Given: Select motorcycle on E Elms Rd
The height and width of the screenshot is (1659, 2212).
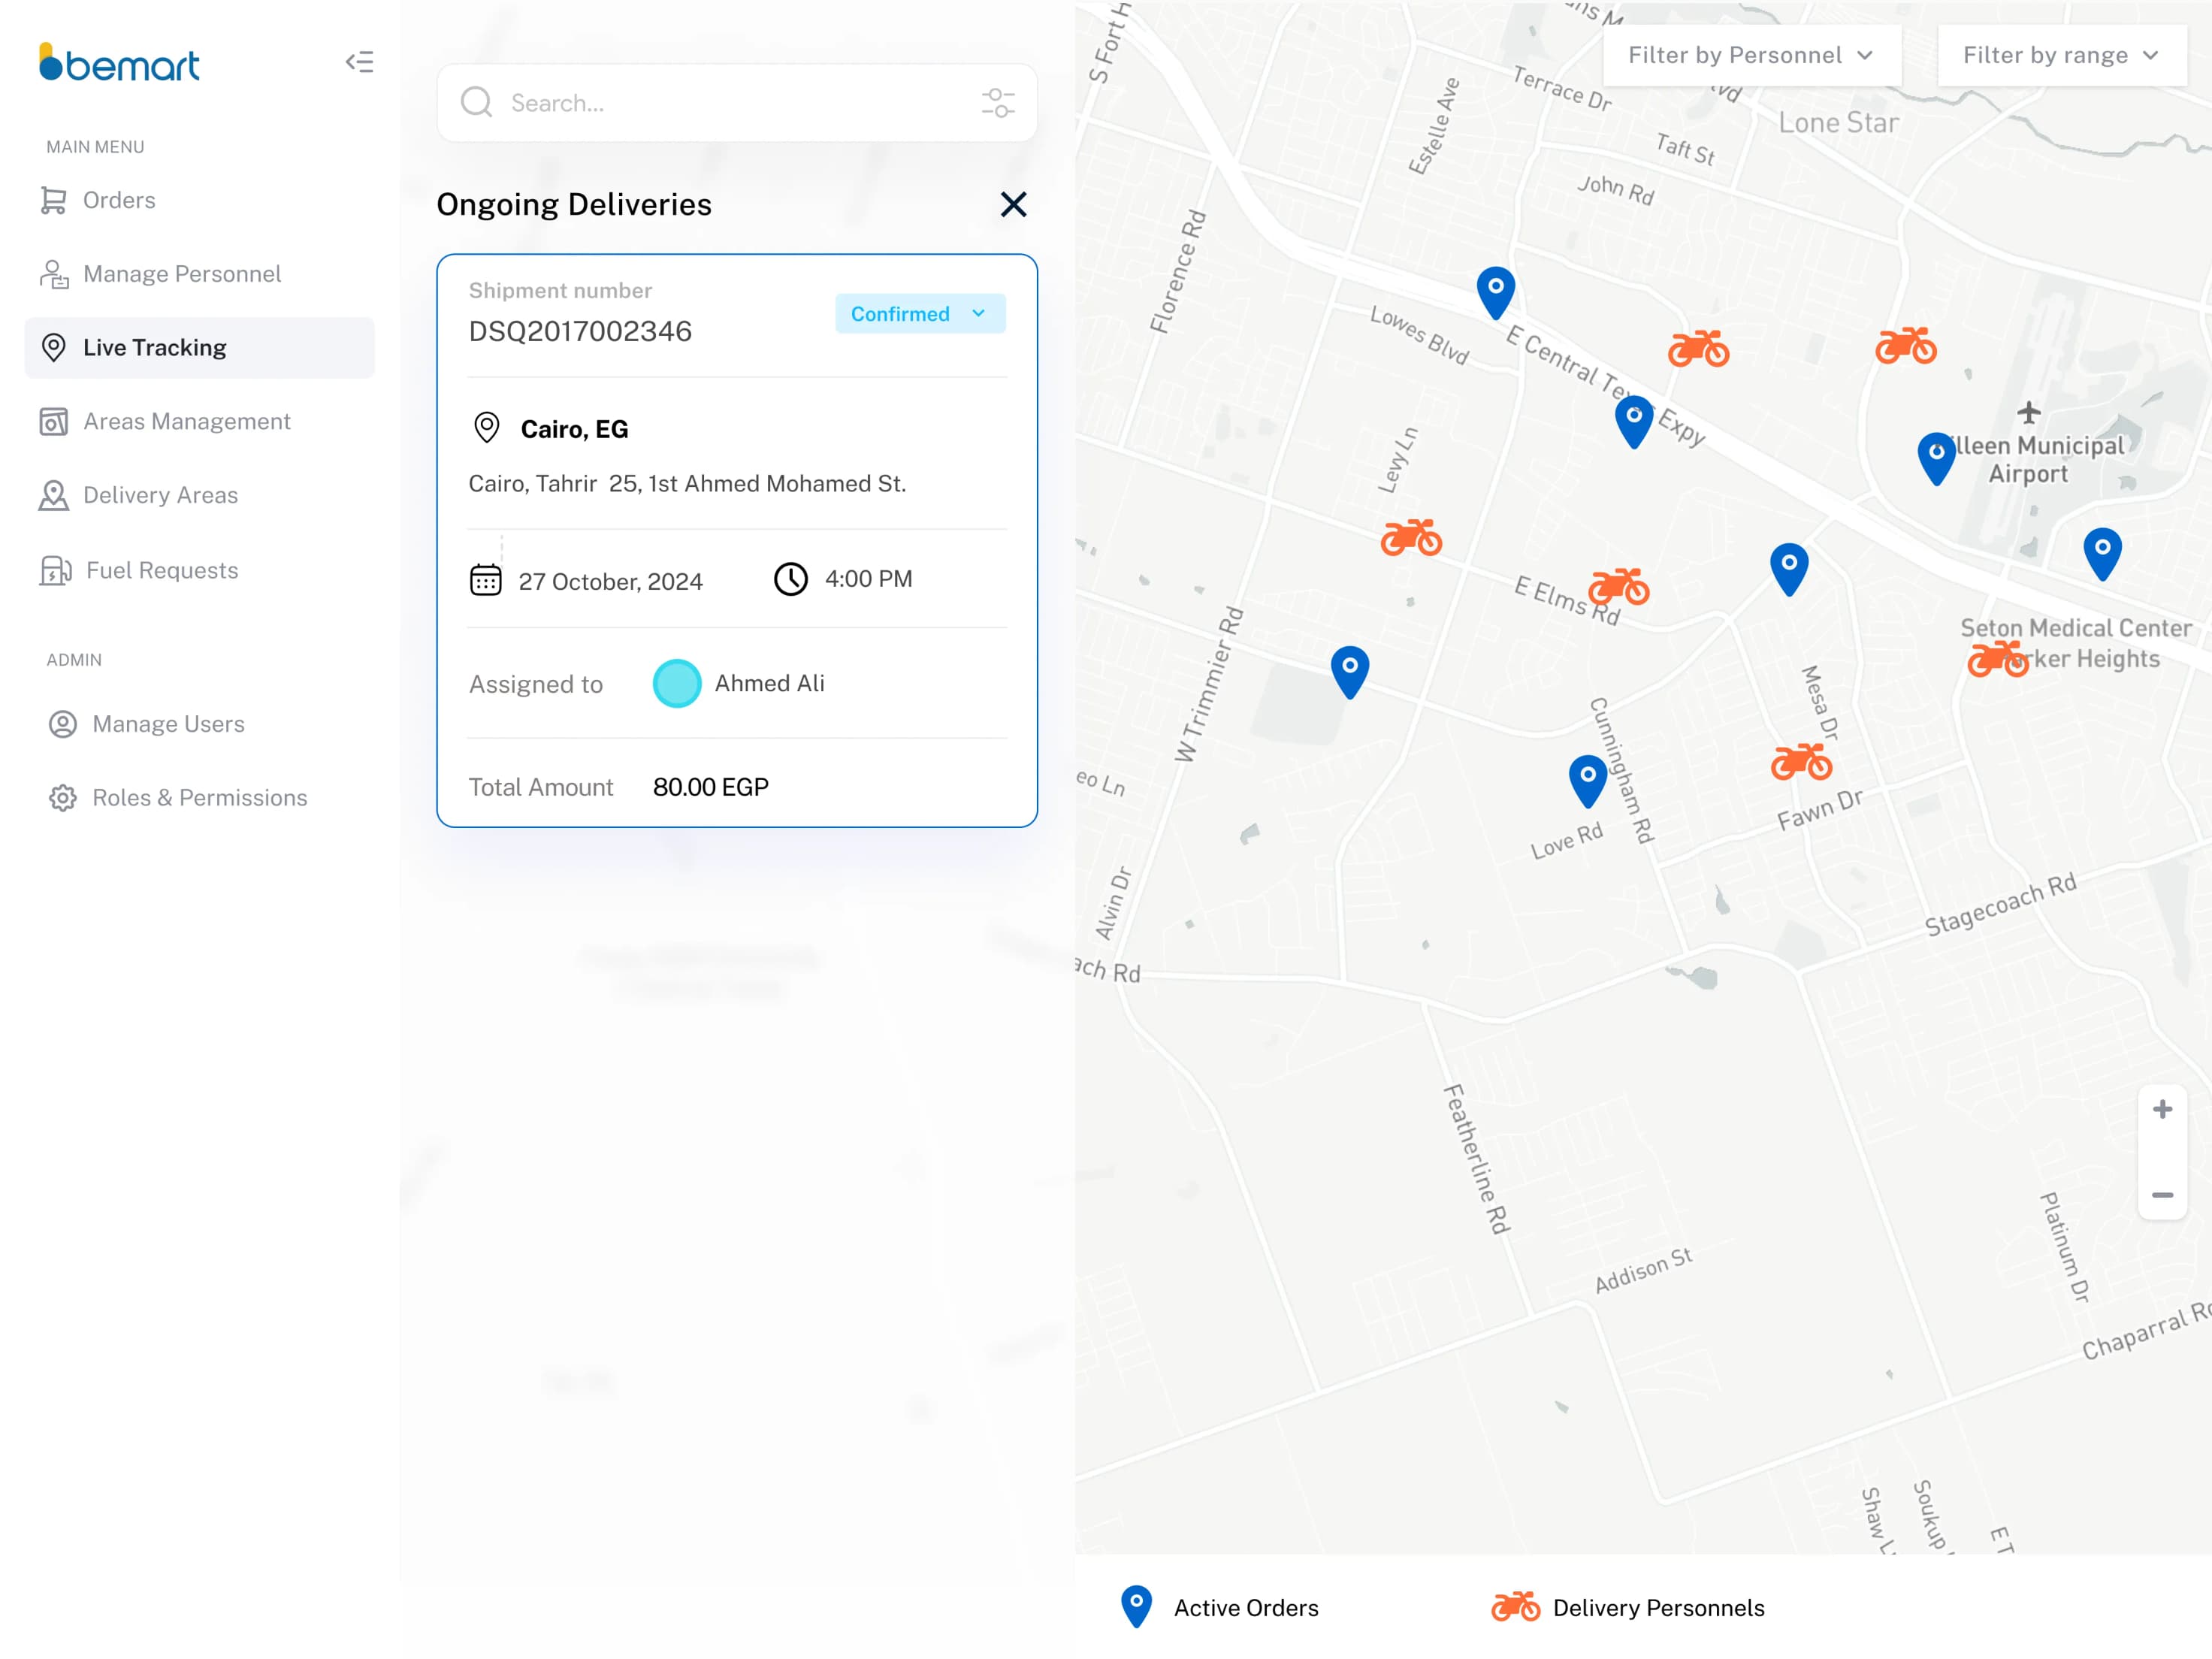Looking at the screenshot, I should coord(1619,586).
